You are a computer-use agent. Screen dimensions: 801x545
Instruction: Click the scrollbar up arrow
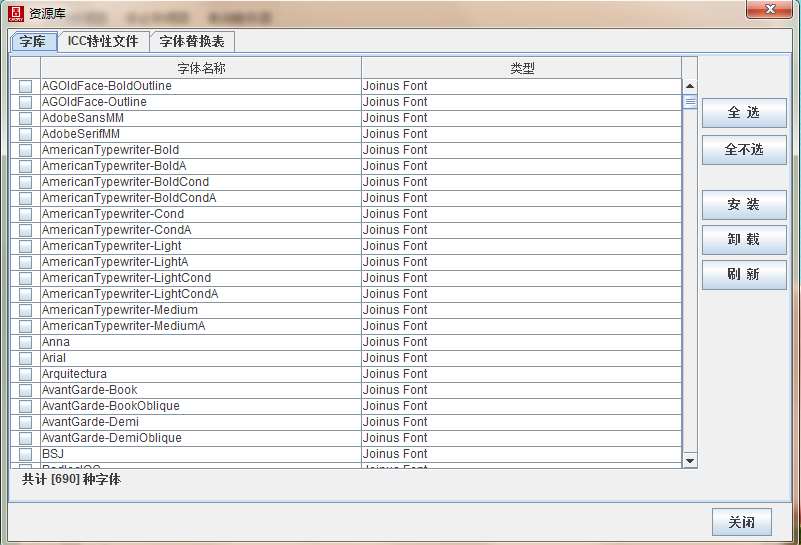tap(690, 86)
